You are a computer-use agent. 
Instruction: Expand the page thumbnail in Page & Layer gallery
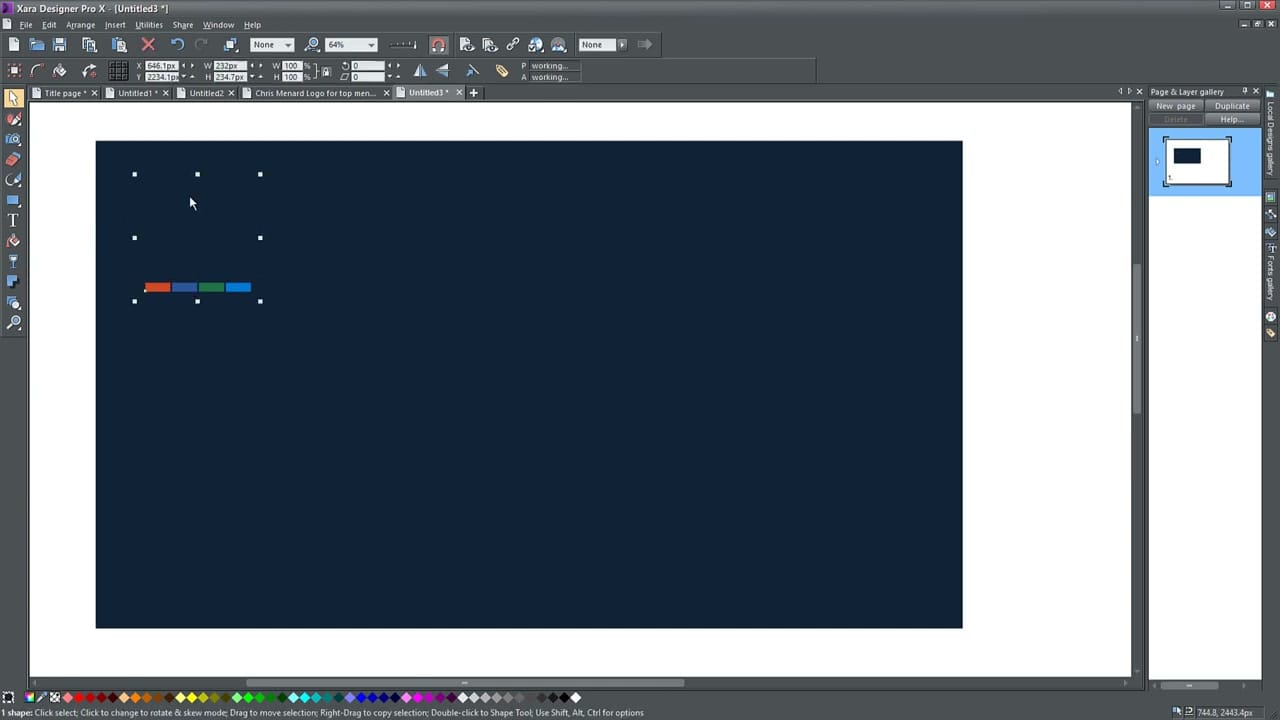point(1156,161)
